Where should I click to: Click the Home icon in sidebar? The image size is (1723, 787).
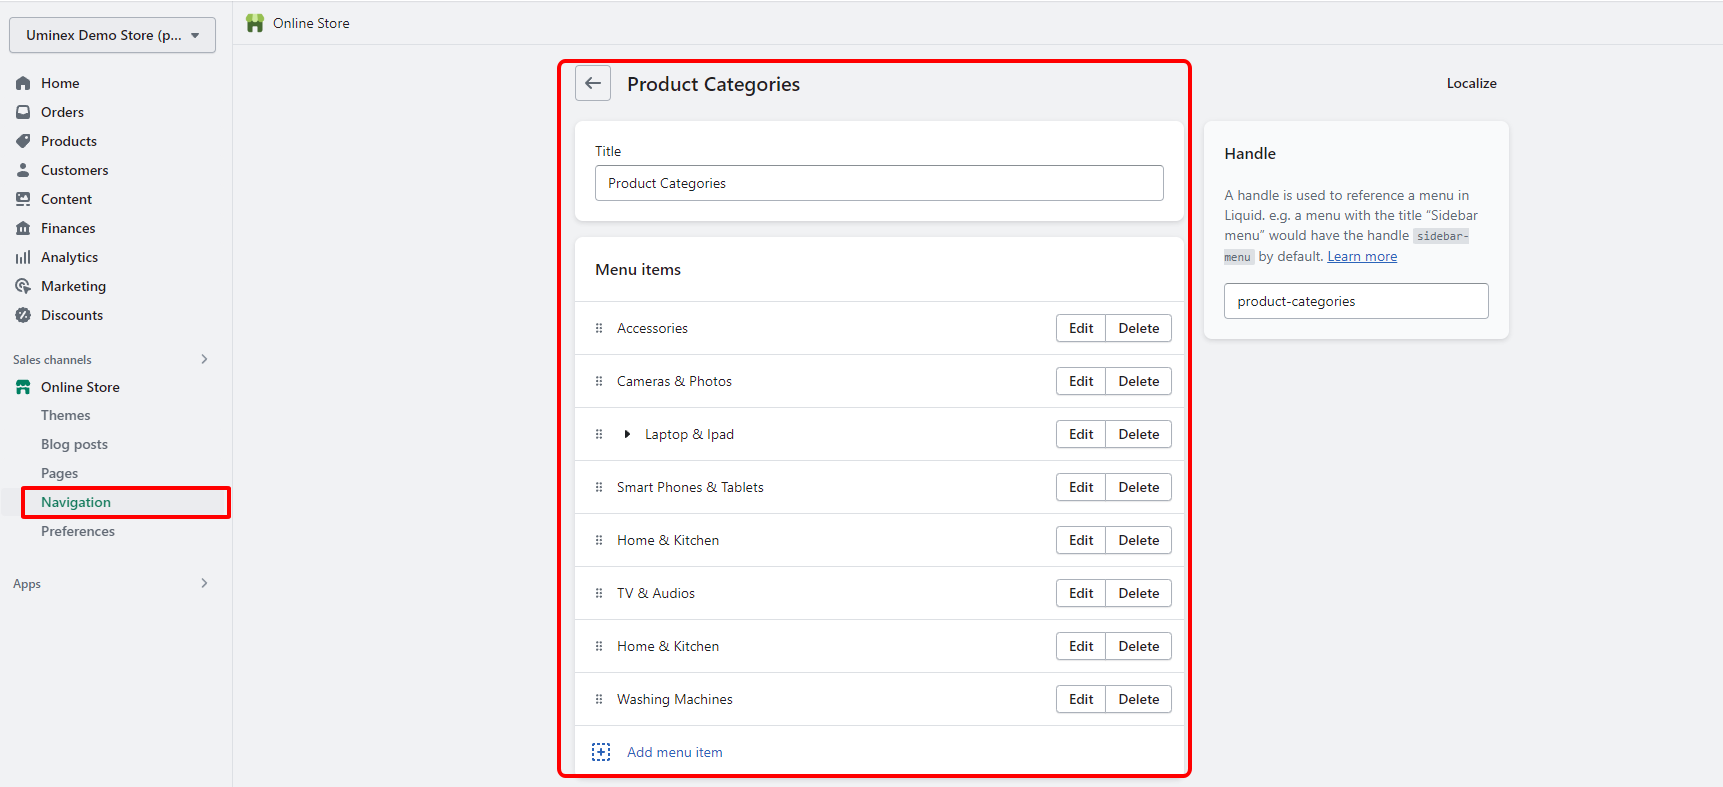[x=23, y=83]
